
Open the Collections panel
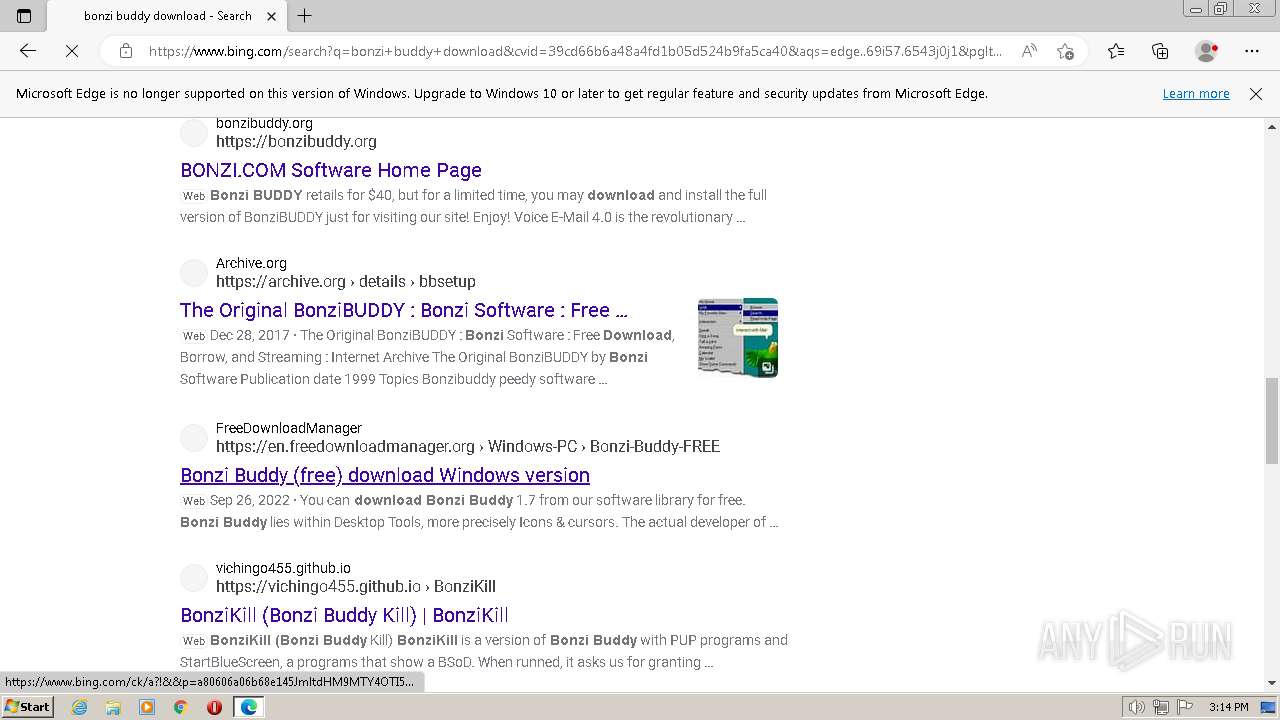pyautogui.click(x=1160, y=51)
